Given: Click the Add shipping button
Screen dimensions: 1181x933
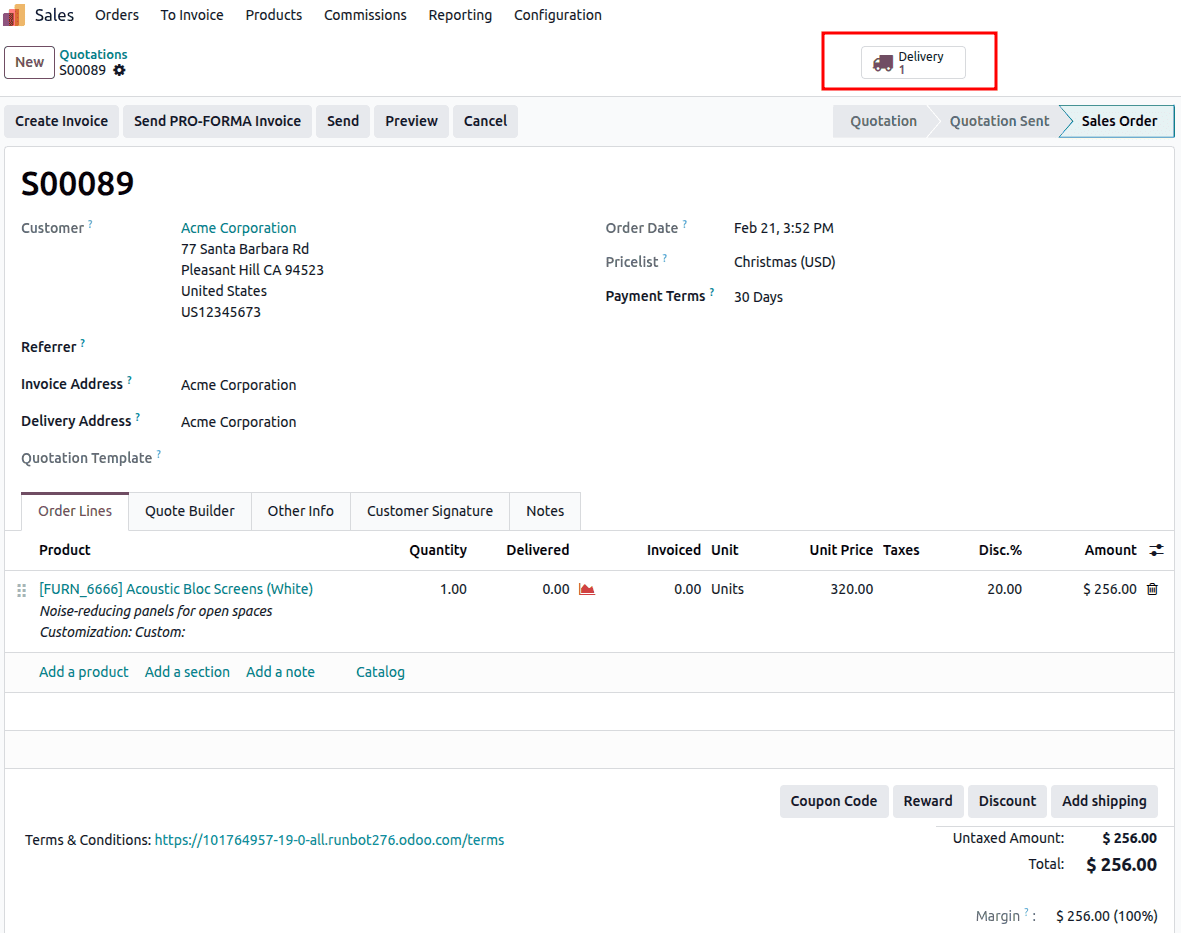Looking at the screenshot, I should [x=1104, y=801].
